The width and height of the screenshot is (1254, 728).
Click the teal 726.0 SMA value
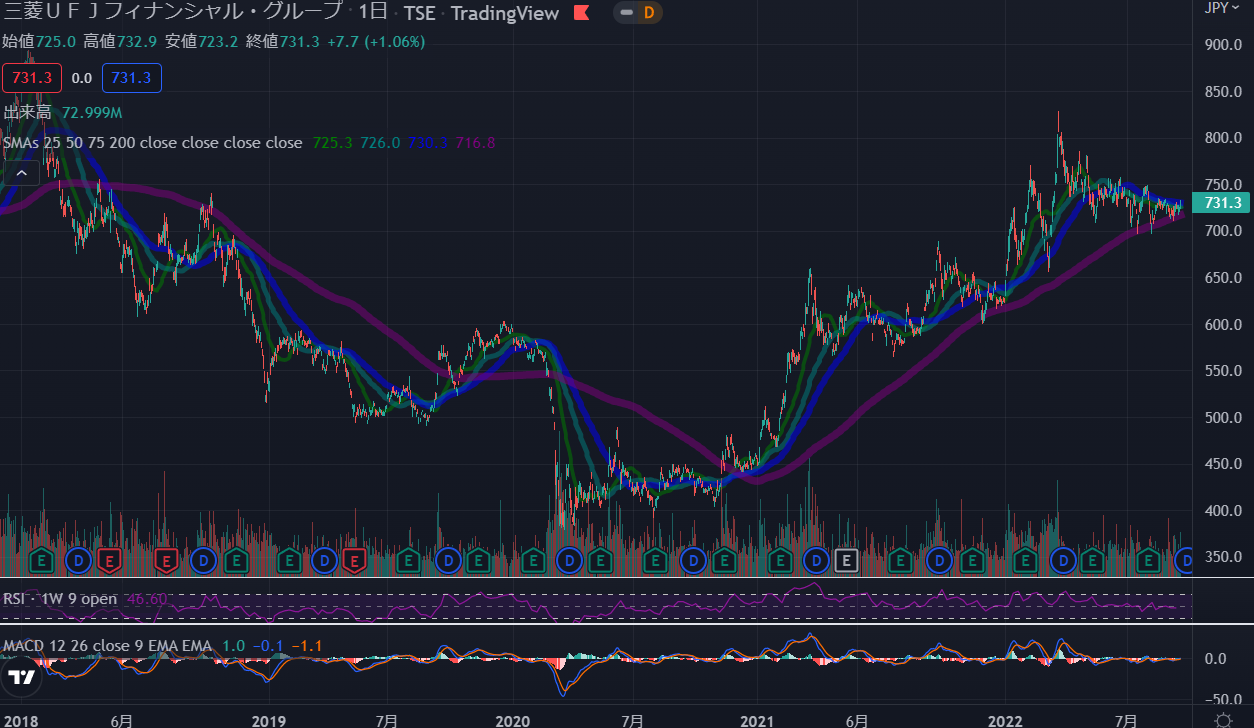[380, 143]
